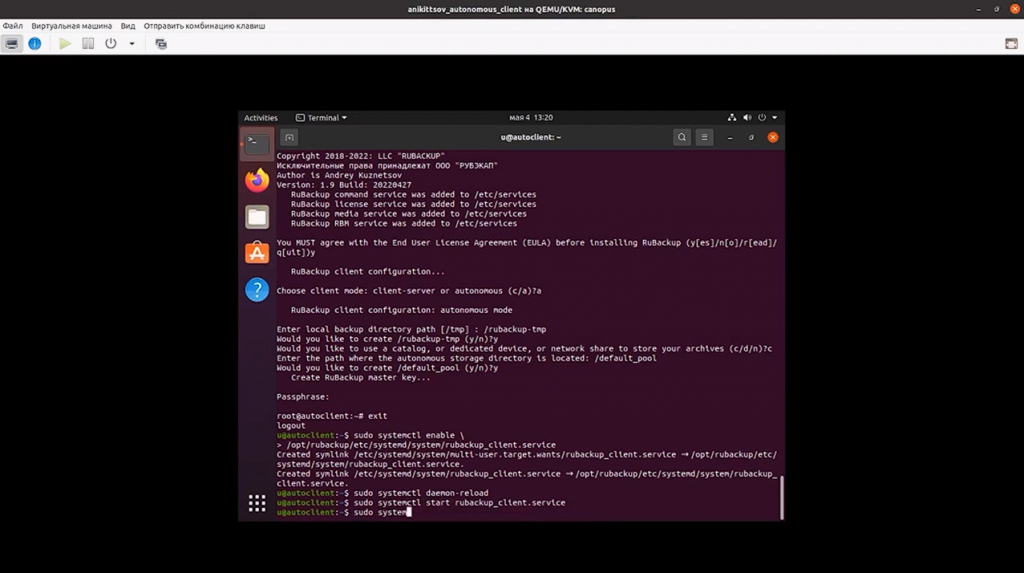Open a new terminal tab
The height and width of the screenshot is (573, 1024).
289,137
